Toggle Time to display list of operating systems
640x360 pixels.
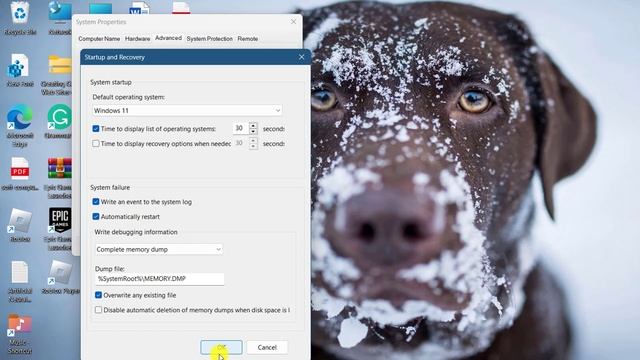pyautogui.click(x=96, y=129)
